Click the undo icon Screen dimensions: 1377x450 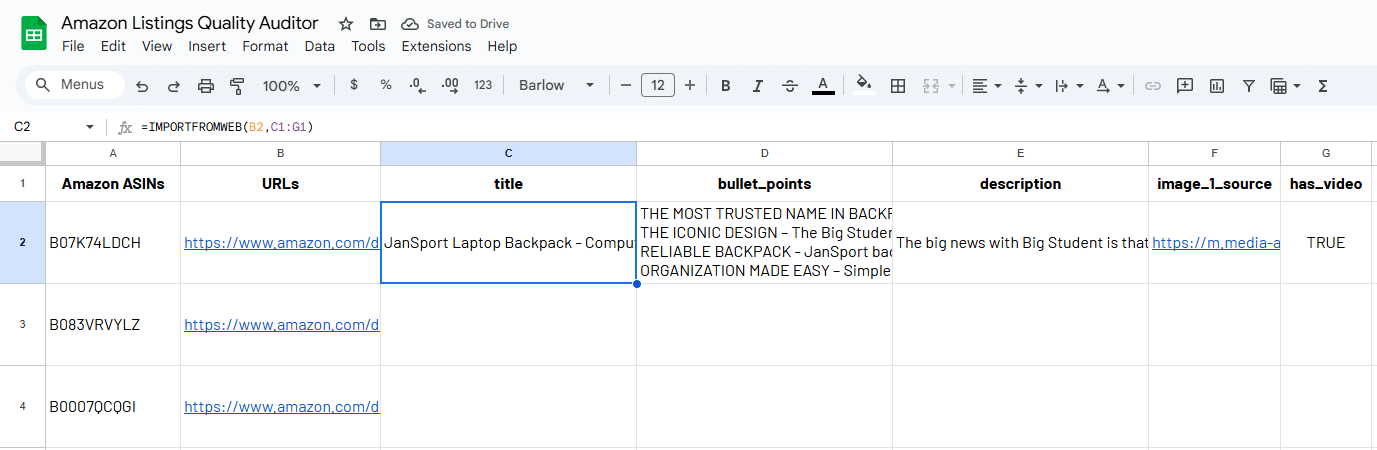click(x=142, y=86)
